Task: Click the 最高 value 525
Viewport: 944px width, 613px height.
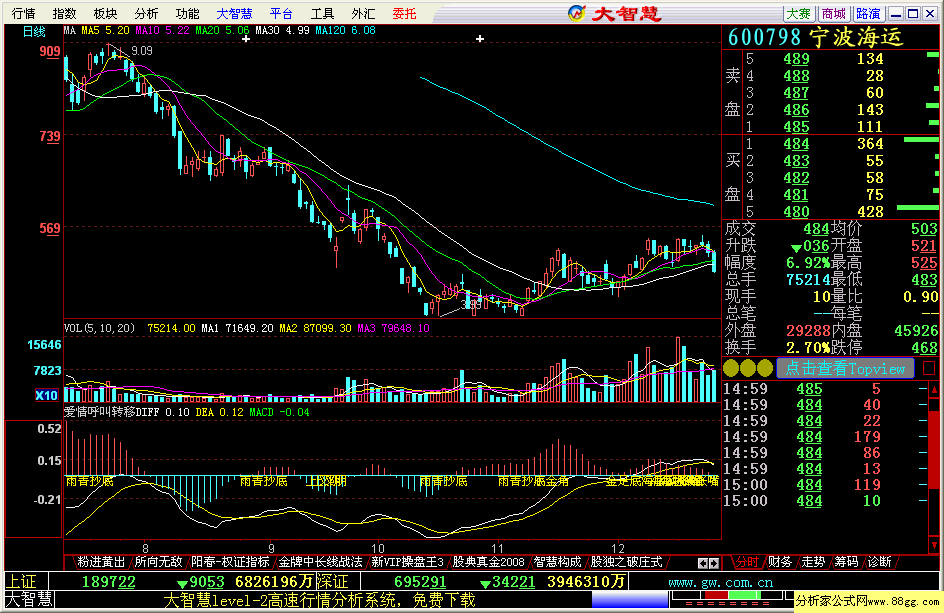Action: coord(924,263)
